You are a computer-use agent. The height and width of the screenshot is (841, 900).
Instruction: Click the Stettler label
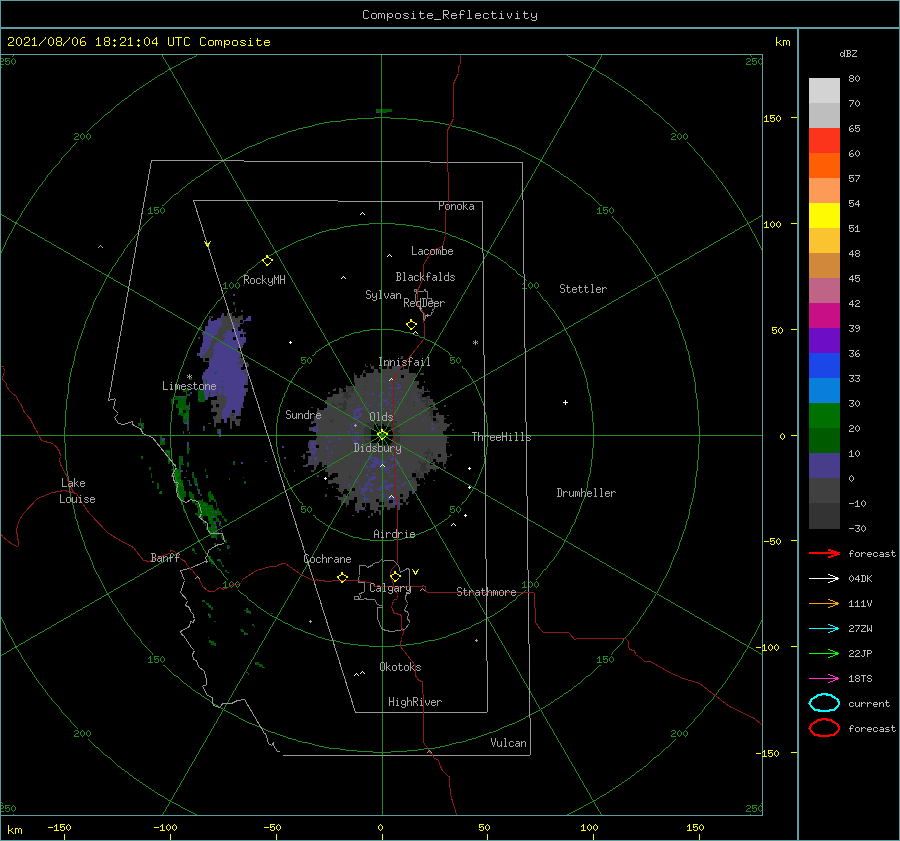point(583,289)
